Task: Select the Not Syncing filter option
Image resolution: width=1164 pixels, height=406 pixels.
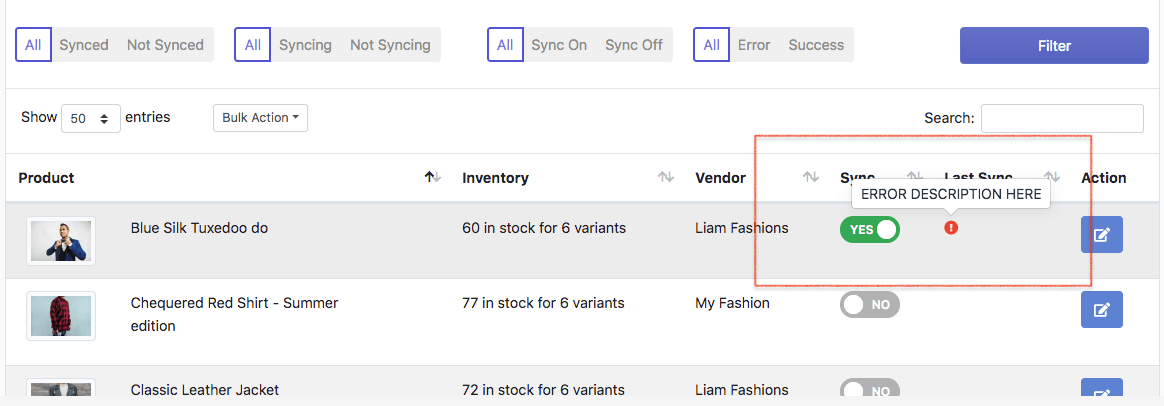Action: coord(390,45)
